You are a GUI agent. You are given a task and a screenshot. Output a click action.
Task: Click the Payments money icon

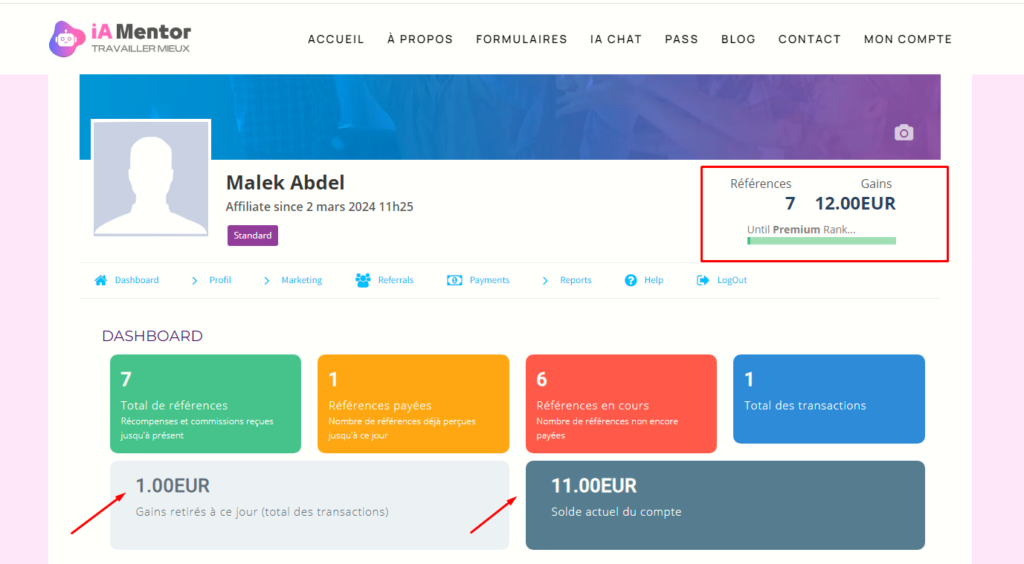(x=455, y=280)
